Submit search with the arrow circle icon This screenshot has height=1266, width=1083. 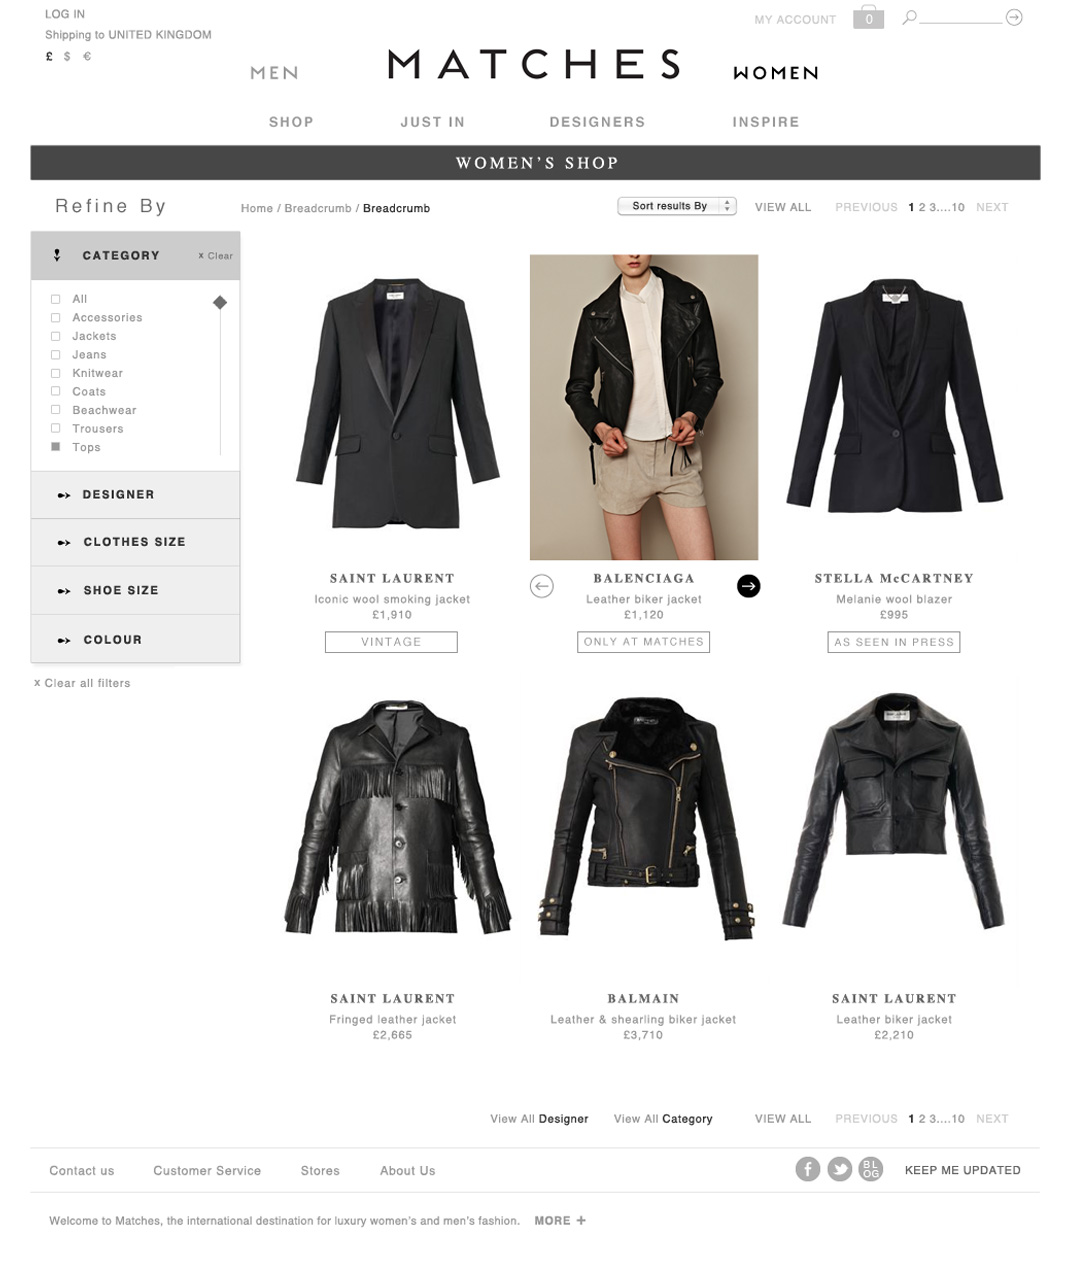pyautogui.click(x=1014, y=17)
